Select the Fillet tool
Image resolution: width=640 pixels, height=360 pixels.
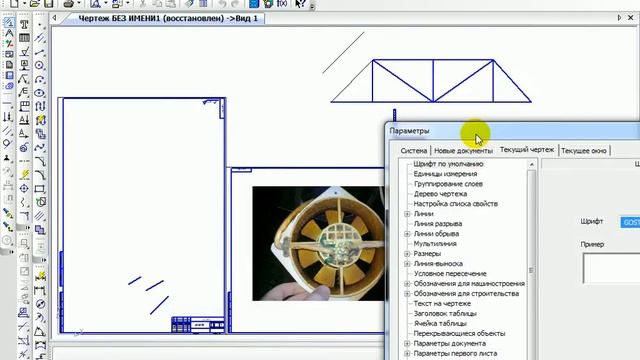(40, 176)
